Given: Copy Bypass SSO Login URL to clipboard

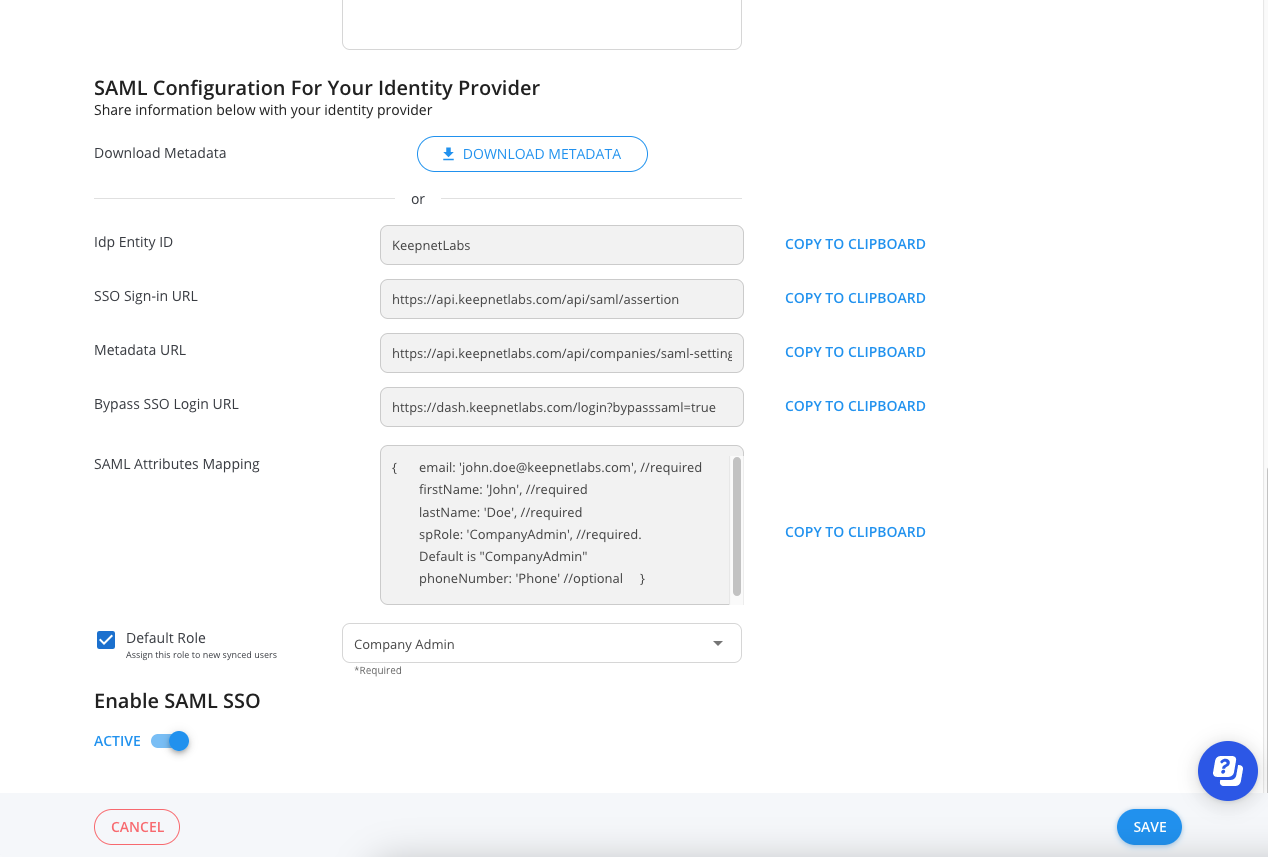Looking at the screenshot, I should click(855, 406).
